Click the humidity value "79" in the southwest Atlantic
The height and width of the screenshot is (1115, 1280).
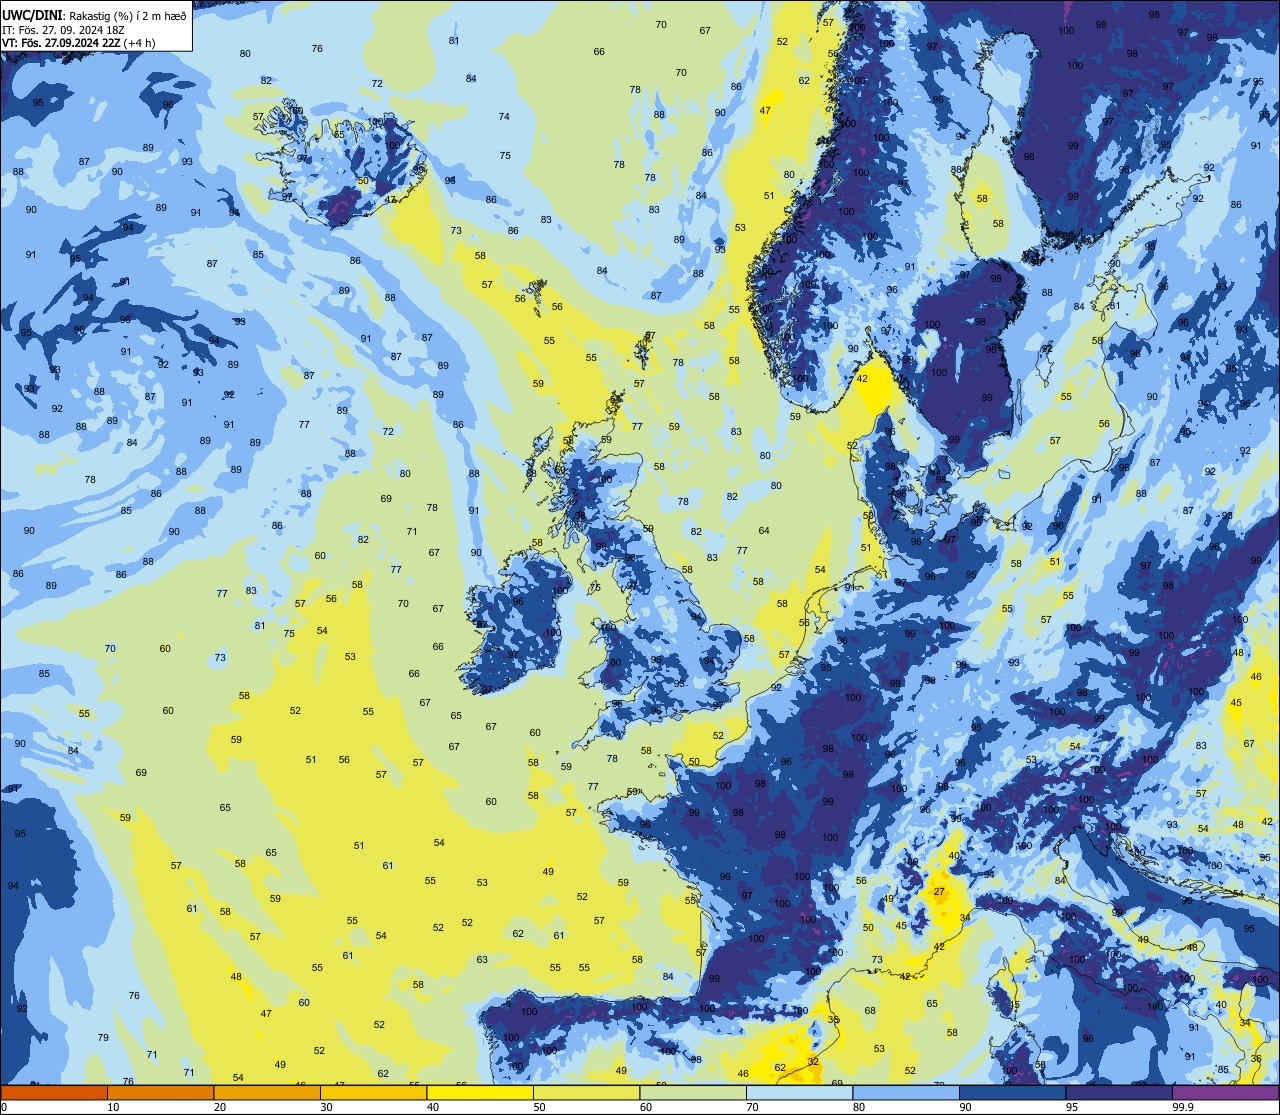[x=103, y=1037]
